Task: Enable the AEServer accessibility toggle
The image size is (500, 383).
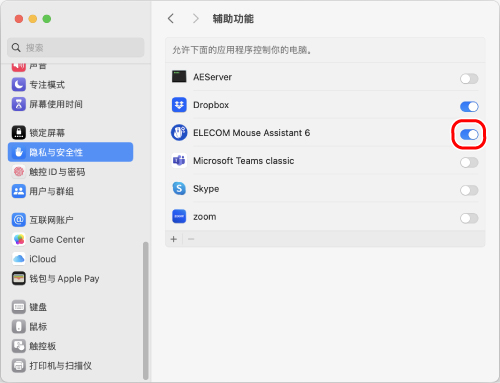Action: click(469, 79)
